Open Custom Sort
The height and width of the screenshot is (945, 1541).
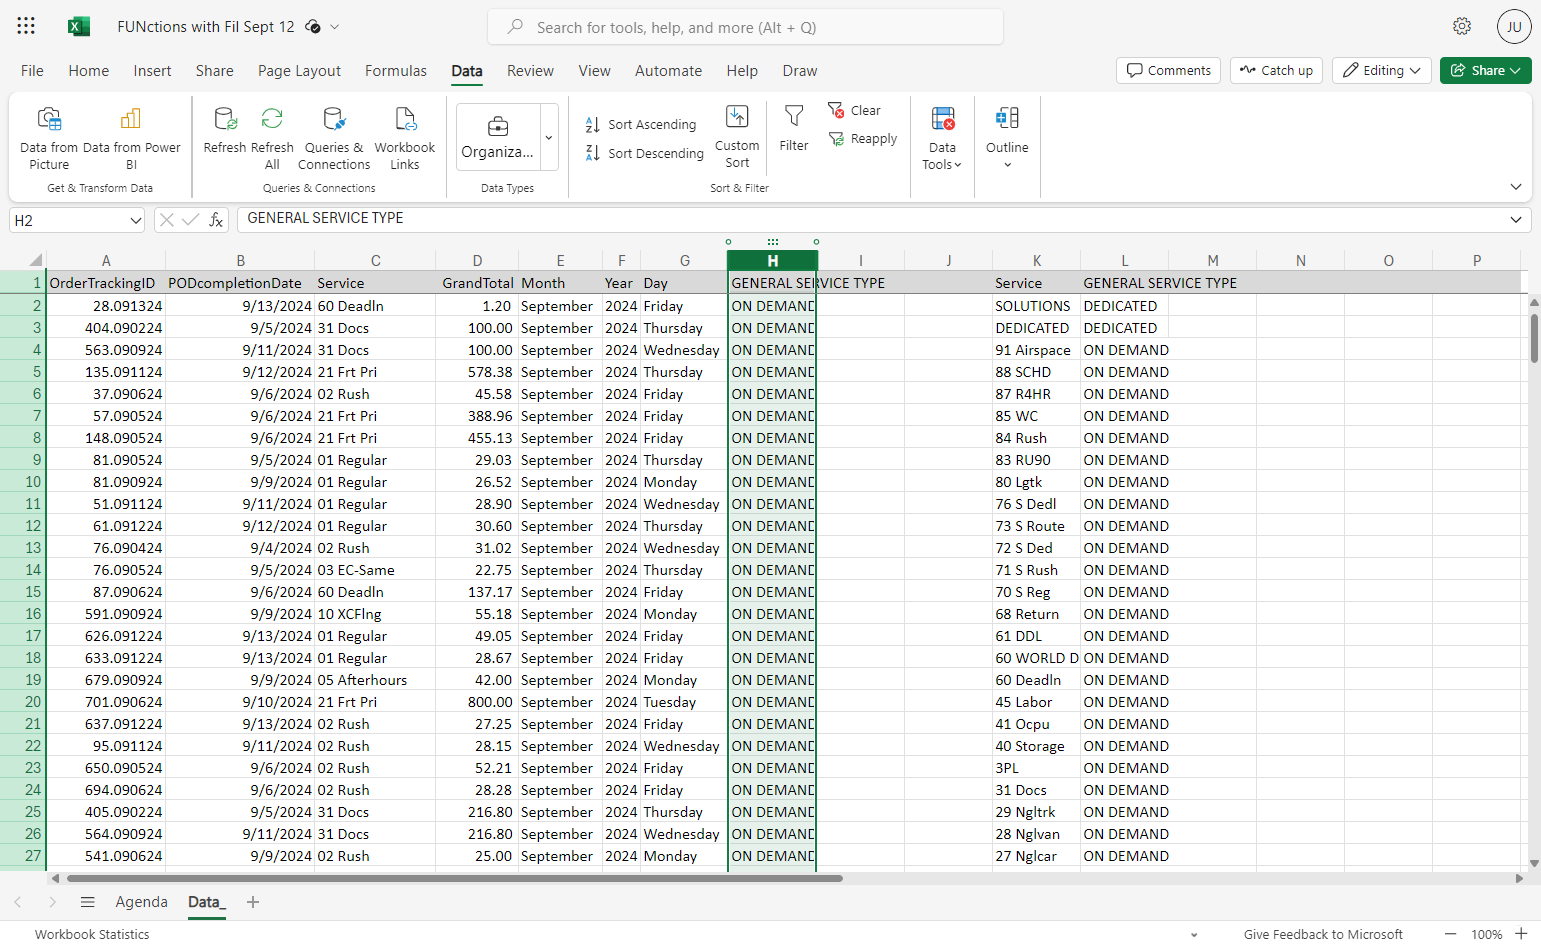pyautogui.click(x=737, y=136)
